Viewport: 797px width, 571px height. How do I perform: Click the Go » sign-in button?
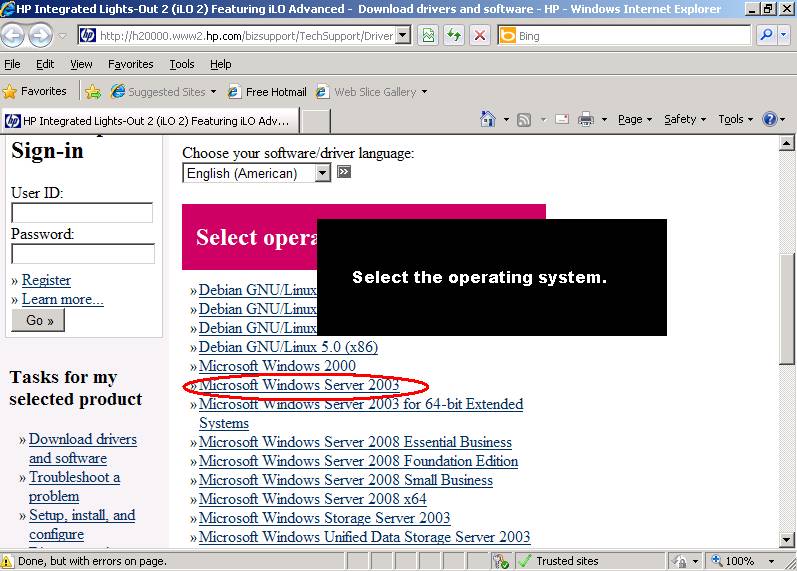pos(38,320)
